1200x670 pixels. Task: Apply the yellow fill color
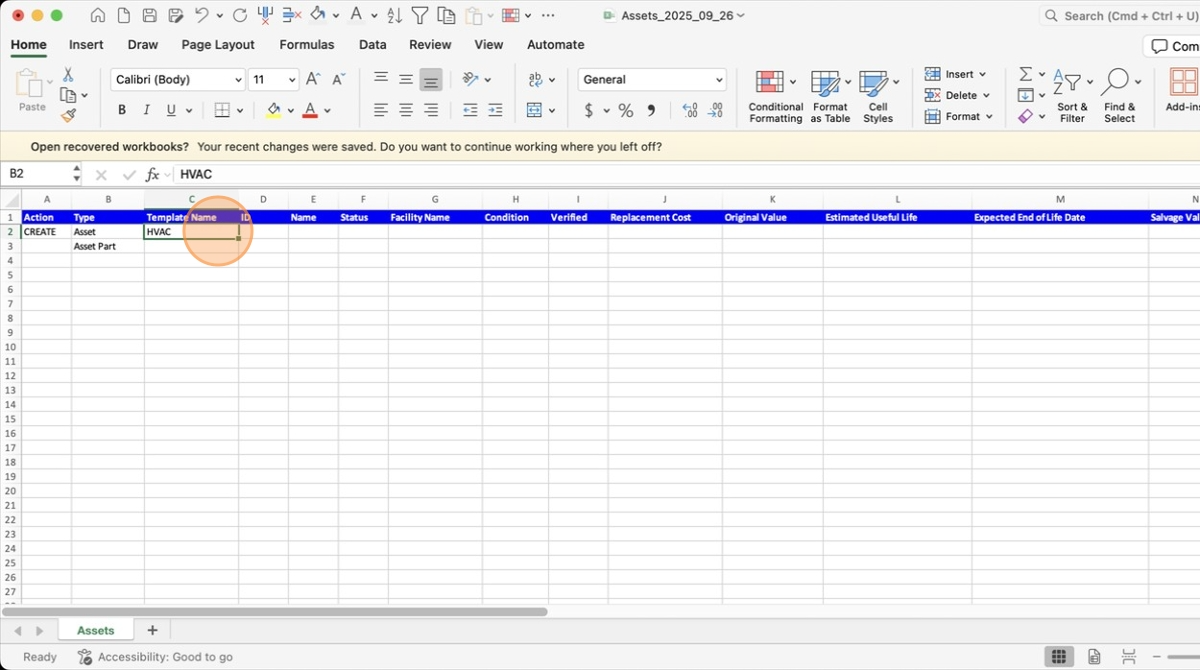(273, 111)
